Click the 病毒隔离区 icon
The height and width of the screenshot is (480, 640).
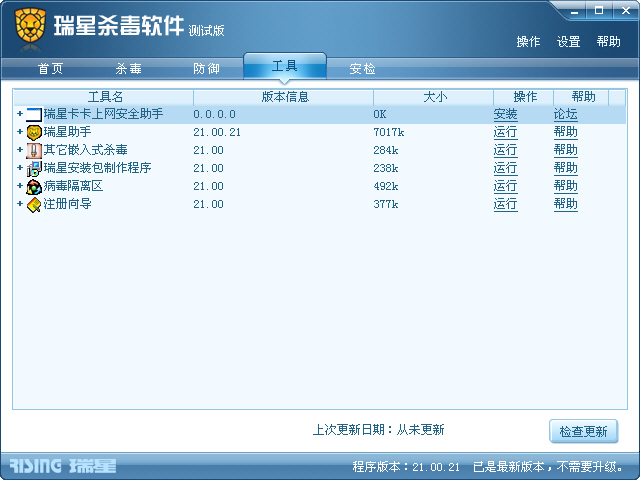pos(34,187)
